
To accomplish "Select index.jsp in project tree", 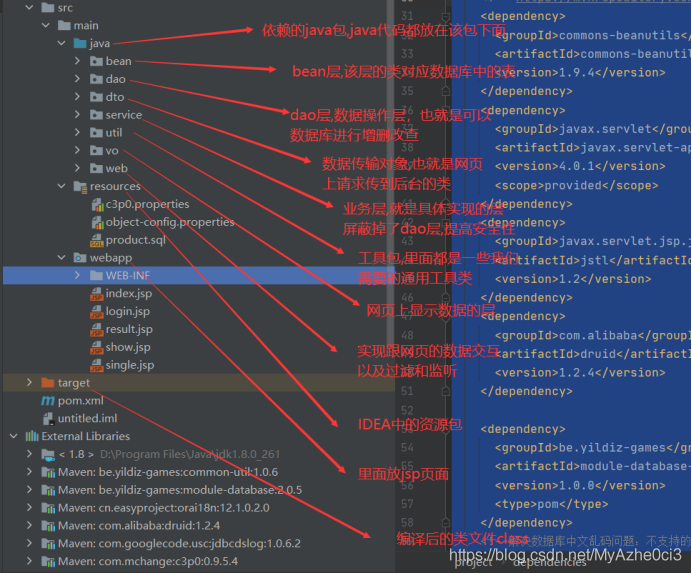I will point(128,293).
